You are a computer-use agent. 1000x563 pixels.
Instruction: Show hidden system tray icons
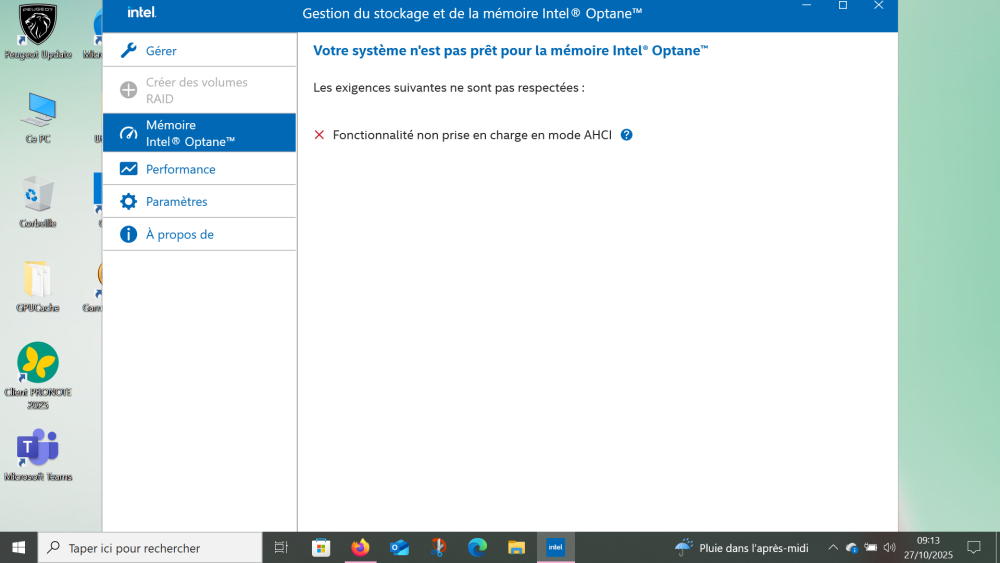tap(833, 548)
